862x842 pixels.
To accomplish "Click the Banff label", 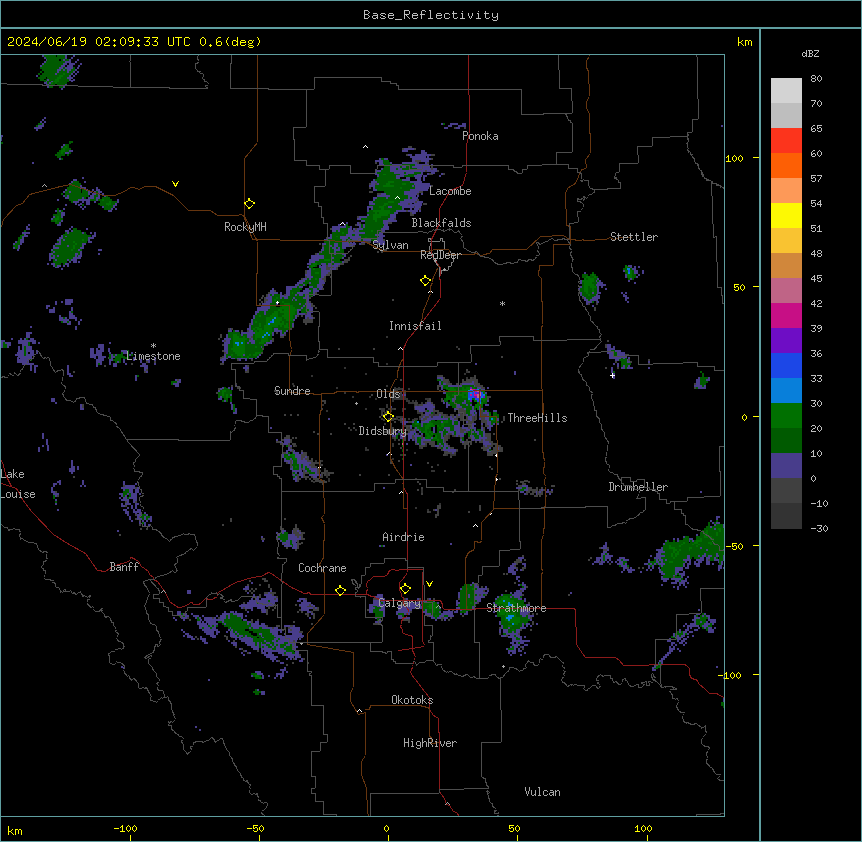I will (x=124, y=567).
